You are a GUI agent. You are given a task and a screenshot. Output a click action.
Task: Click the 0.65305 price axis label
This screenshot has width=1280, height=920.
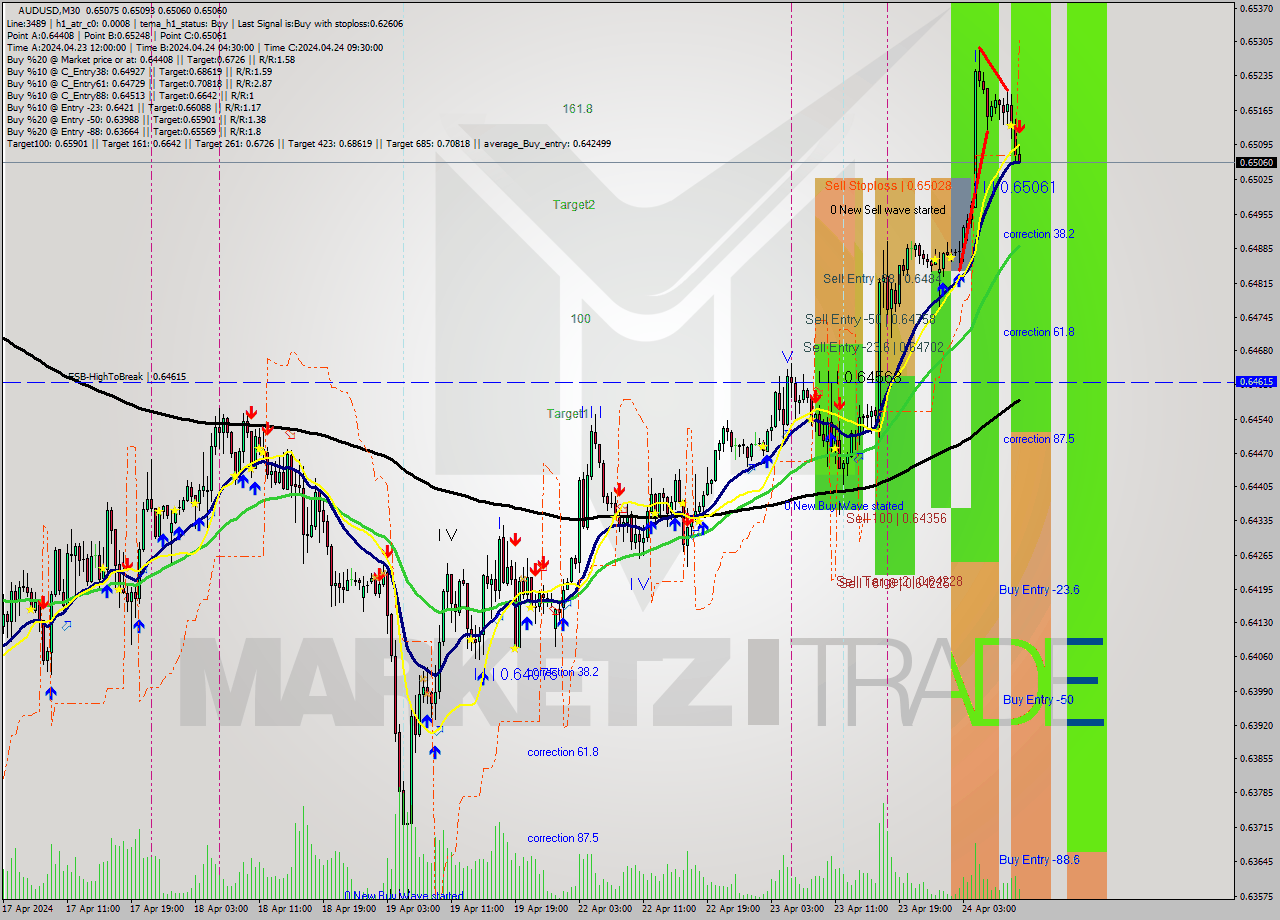click(1256, 42)
